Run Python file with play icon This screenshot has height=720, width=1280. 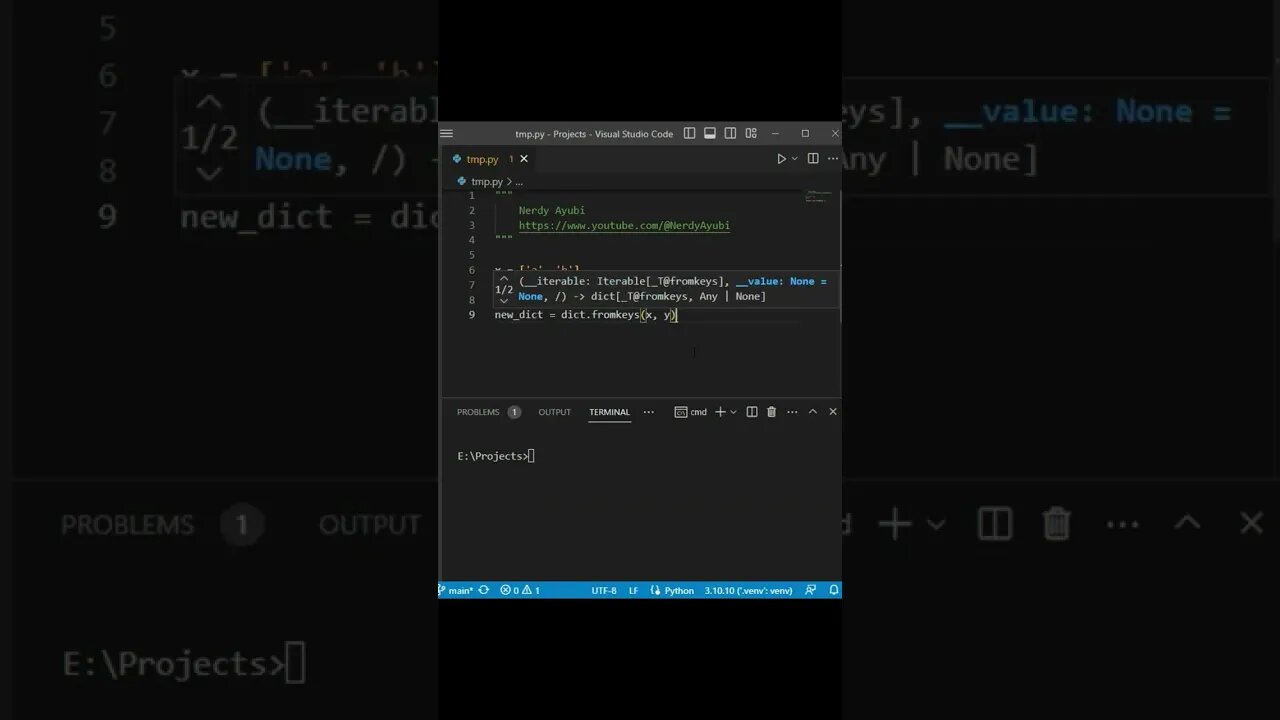tap(782, 159)
